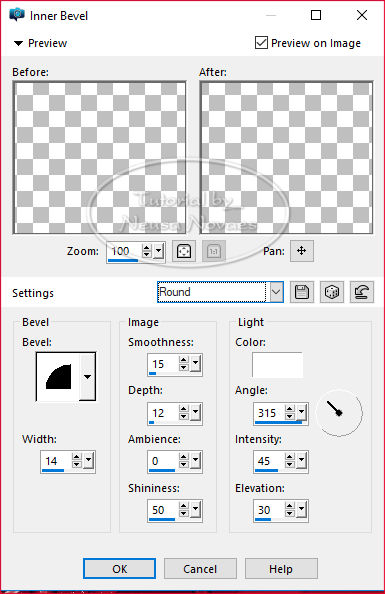
Task: Open the Intensity slider dropdown
Action: [x=301, y=461]
